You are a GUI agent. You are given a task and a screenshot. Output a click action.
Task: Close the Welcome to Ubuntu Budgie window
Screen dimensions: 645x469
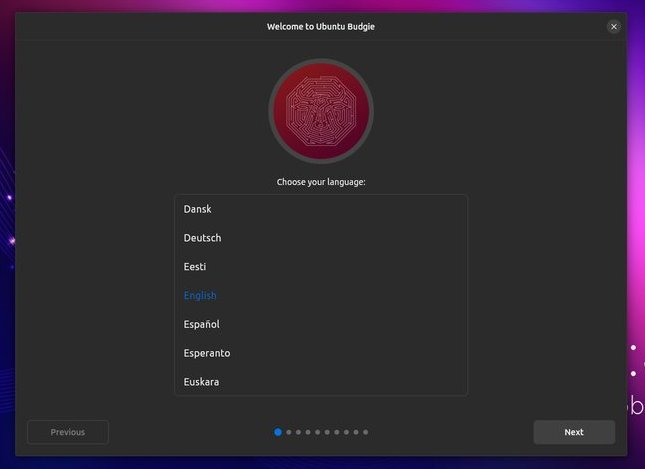[x=613, y=27]
